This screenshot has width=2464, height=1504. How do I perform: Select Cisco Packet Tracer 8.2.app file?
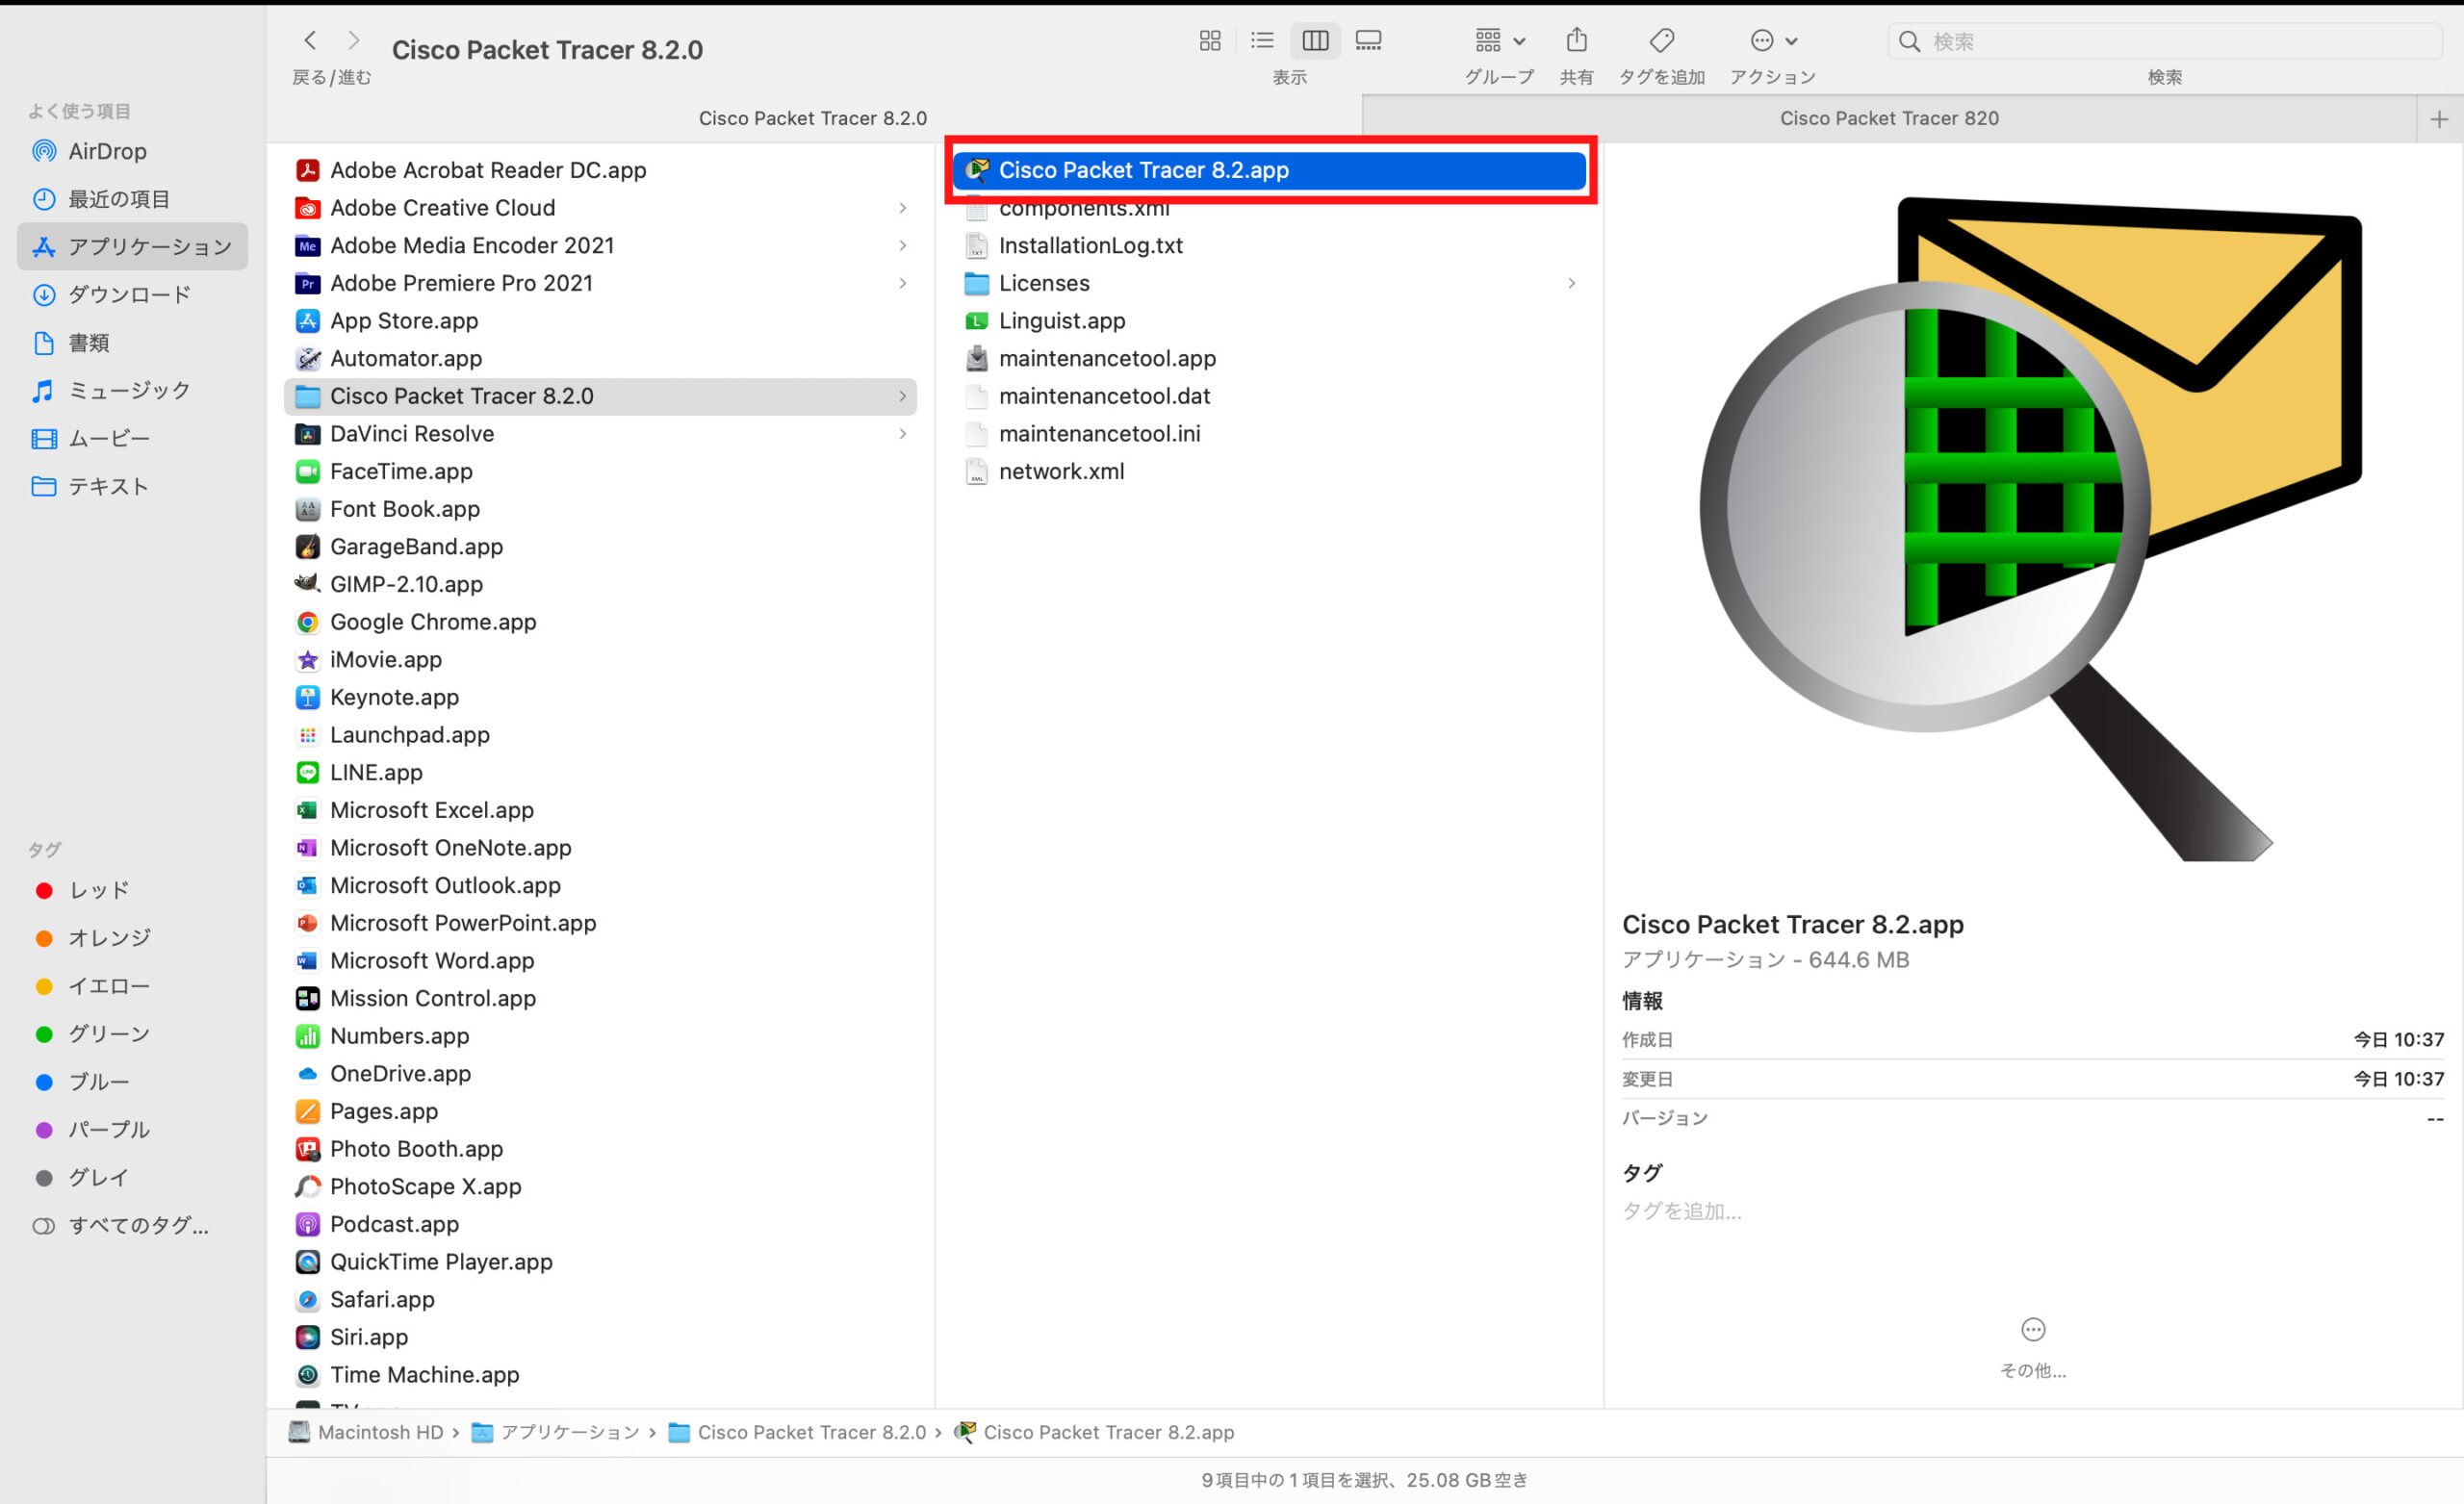click(x=1269, y=170)
